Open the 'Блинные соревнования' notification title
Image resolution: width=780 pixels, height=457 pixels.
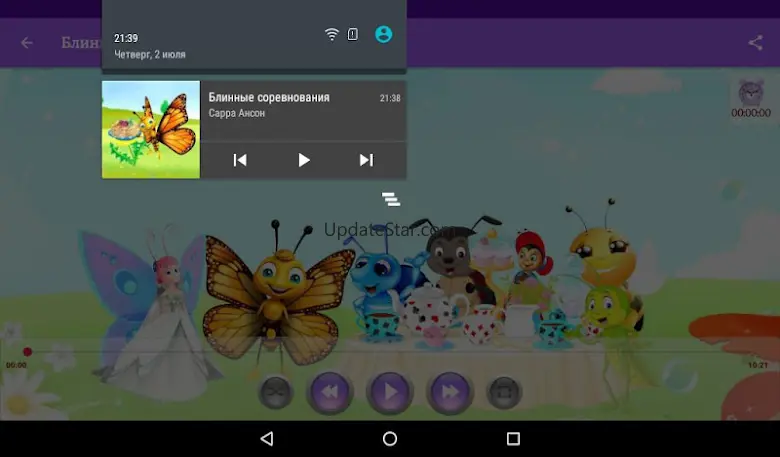point(269,97)
